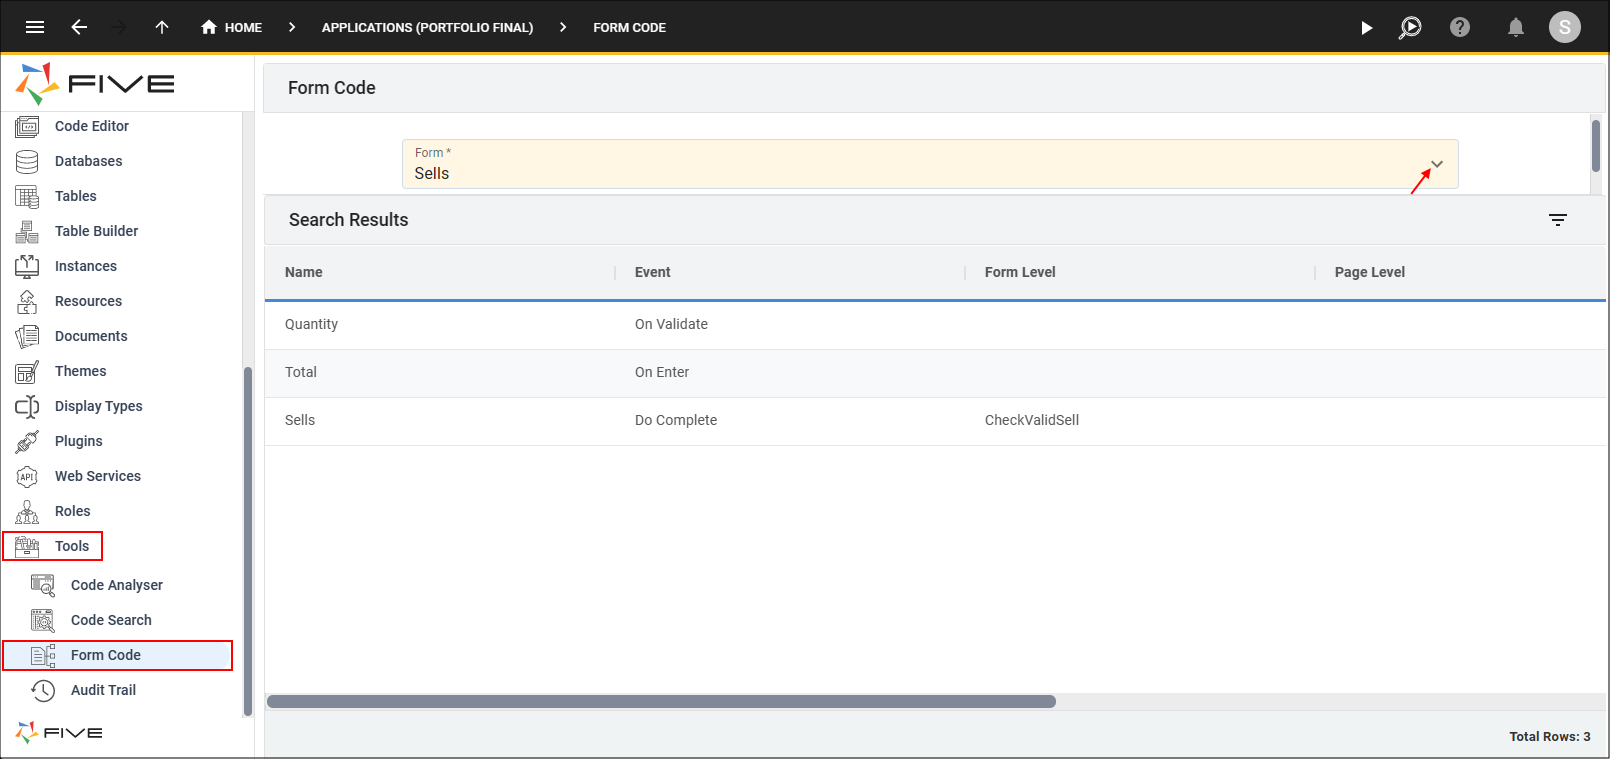This screenshot has width=1610, height=759.
Task: Expand the Form dropdown chevron
Action: tap(1437, 164)
